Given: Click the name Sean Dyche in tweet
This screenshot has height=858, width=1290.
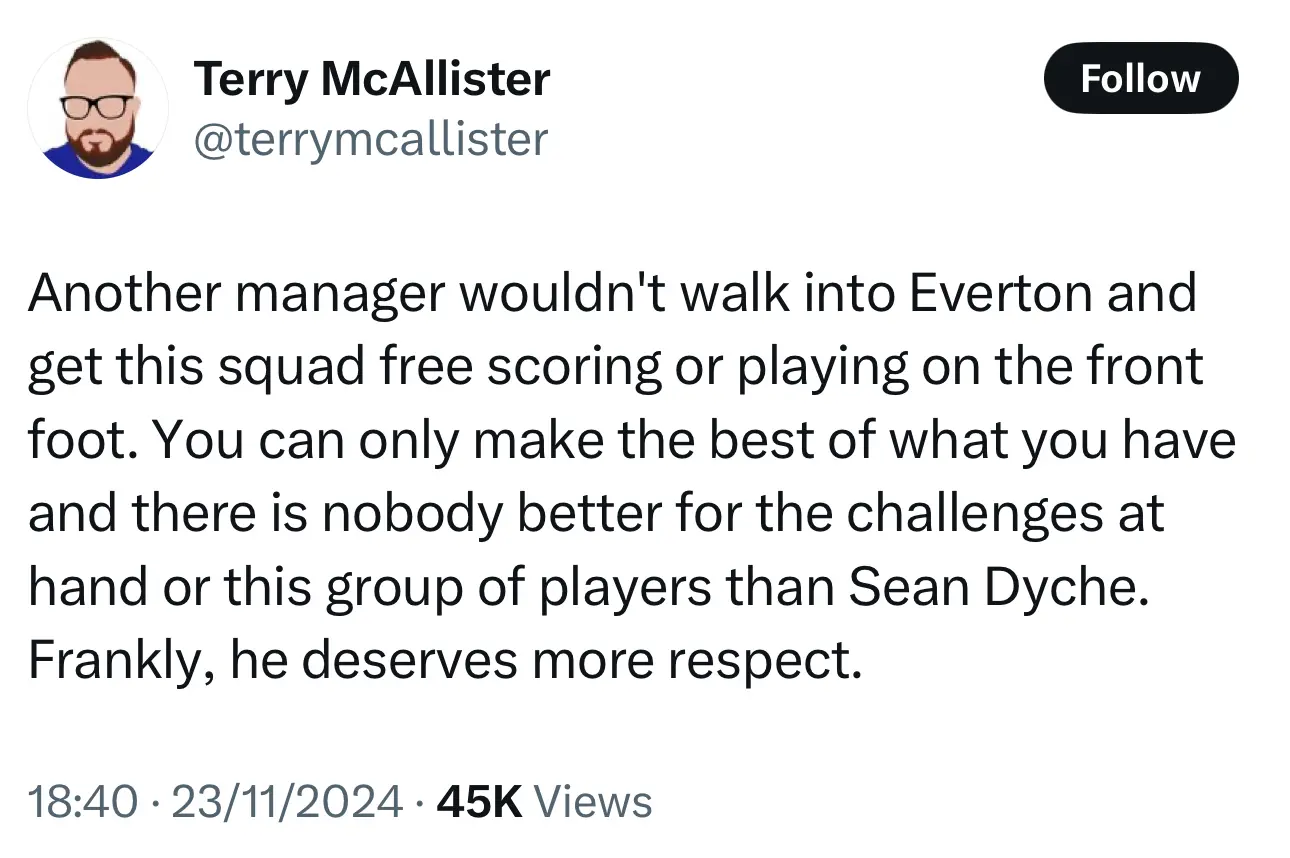Looking at the screenshot, I should 993,588.
